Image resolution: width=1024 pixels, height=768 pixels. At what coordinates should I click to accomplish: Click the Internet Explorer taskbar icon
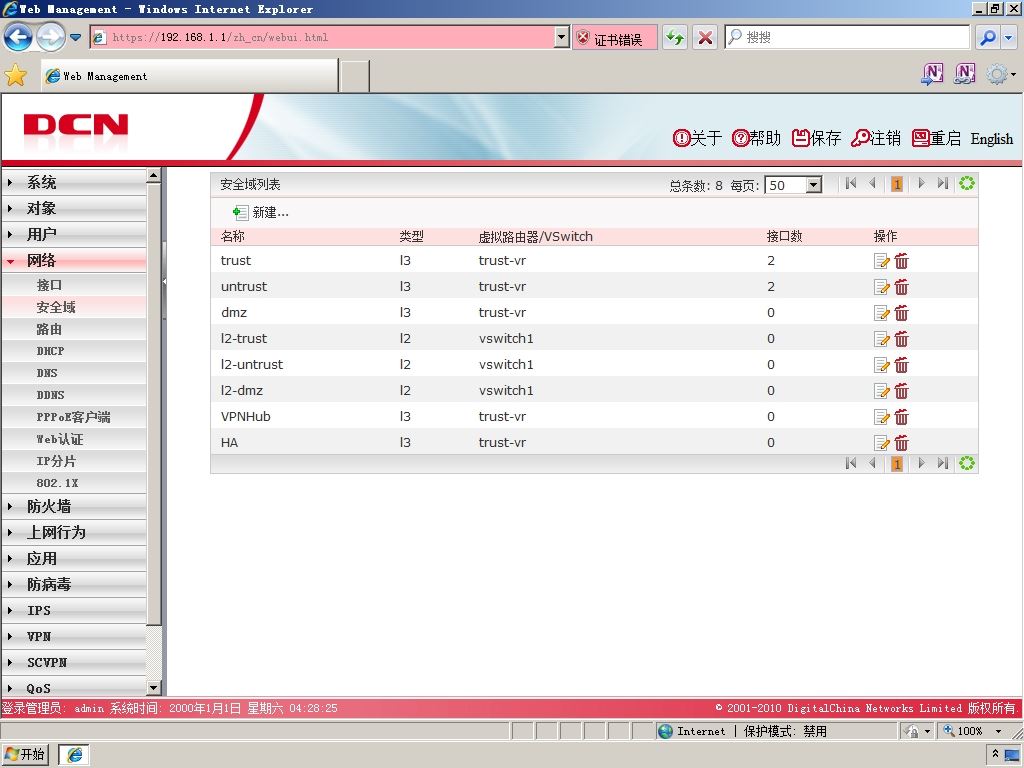point(74,754)
